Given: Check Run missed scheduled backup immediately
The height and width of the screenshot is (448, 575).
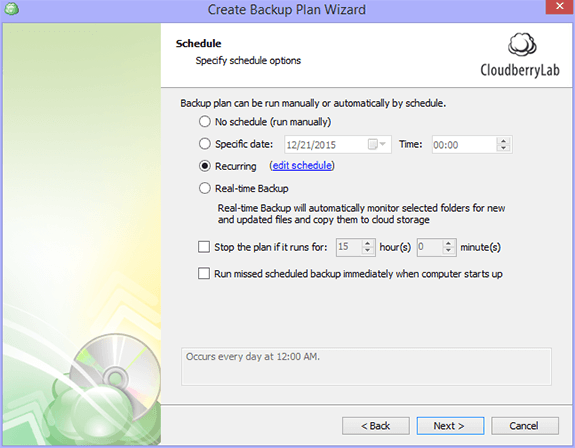Looking at the screenshot, I should (204, 273).
